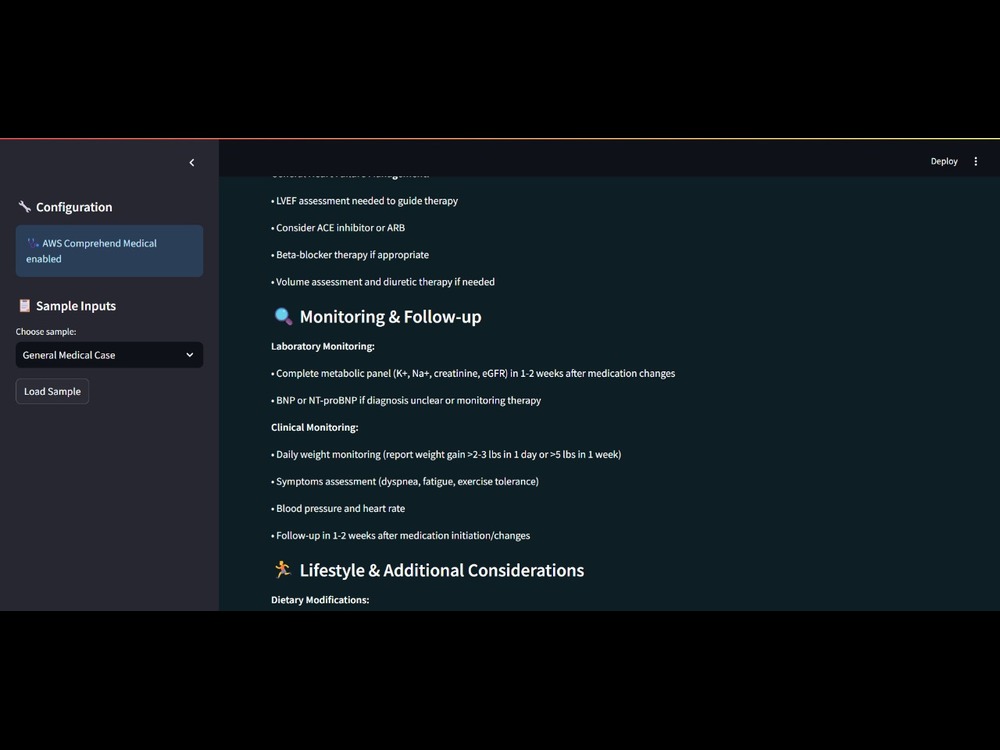Viewport: 1000px width, 750px height.
Task: Click the Symptoms assessment bullet
Action: point(404,482)
